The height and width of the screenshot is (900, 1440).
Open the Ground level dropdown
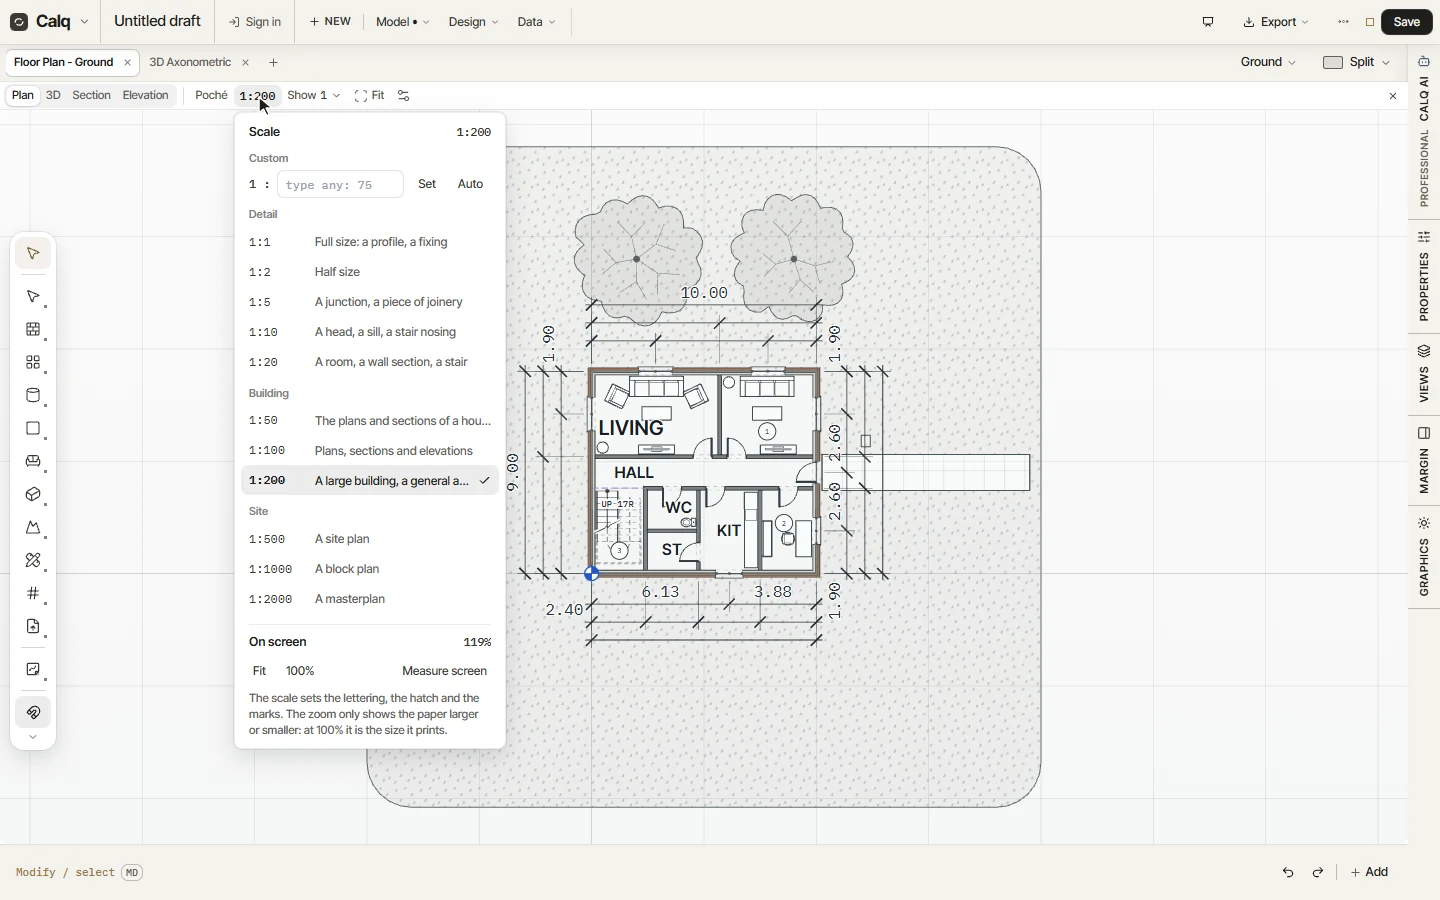point(1269,63)
